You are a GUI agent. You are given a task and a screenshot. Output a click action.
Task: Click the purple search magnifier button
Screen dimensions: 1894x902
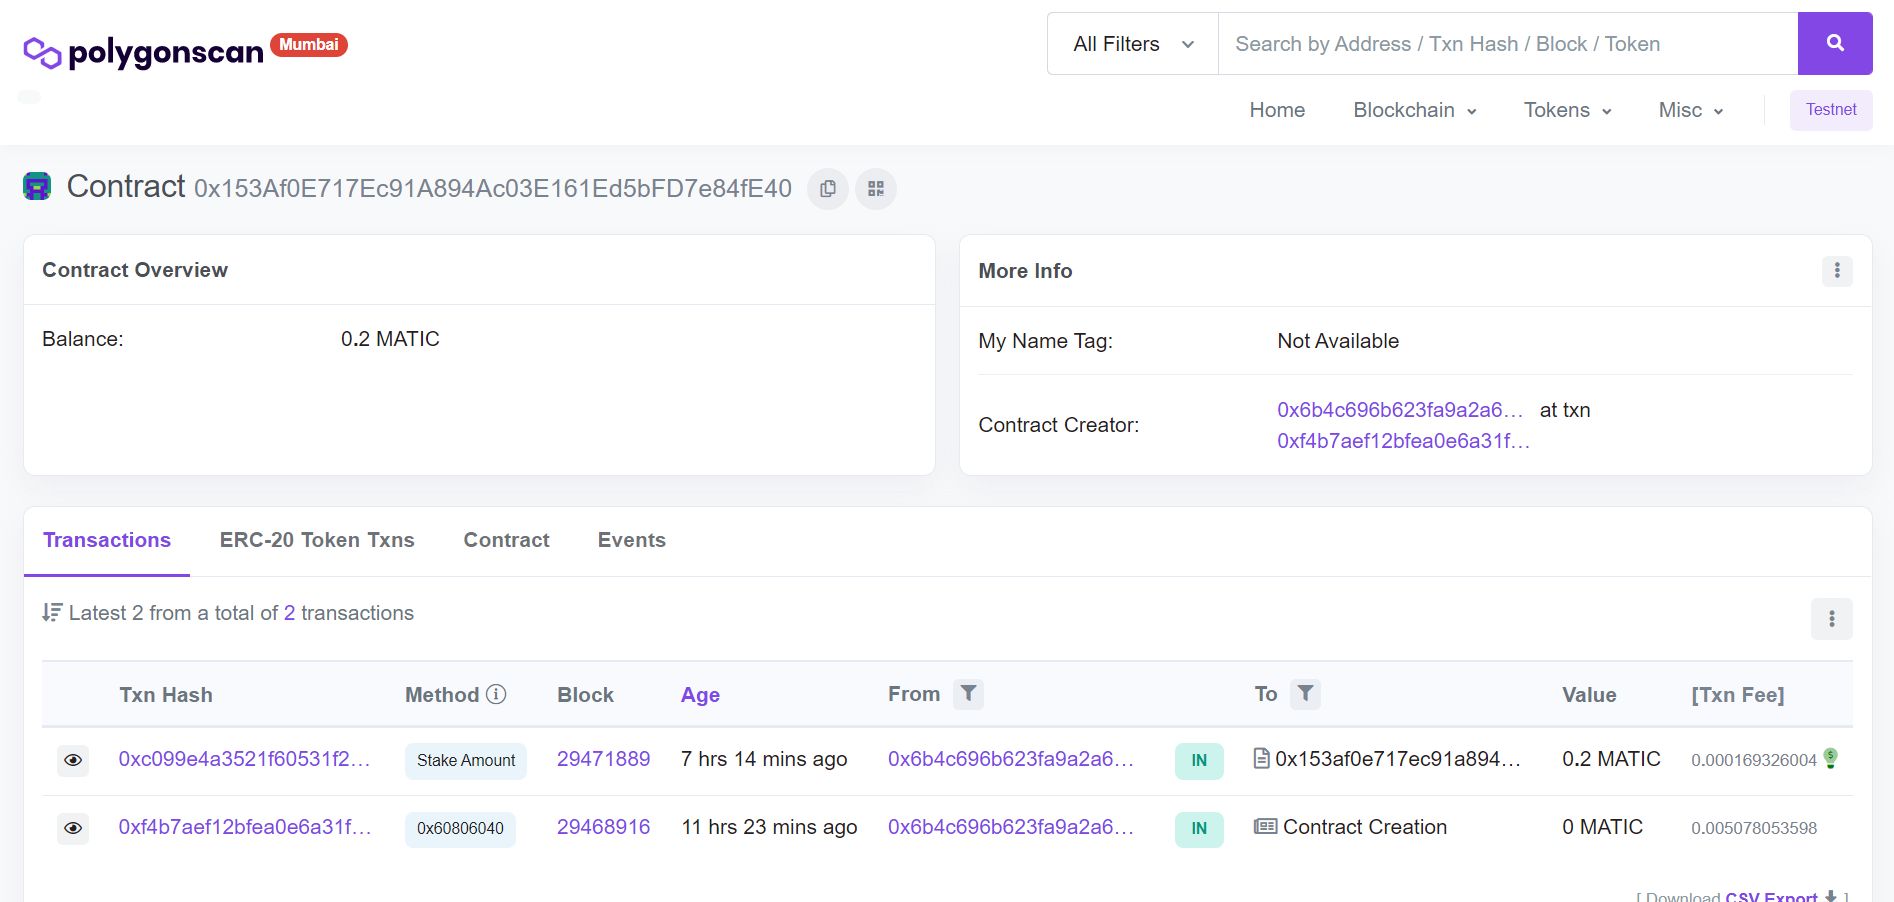pyautogui.click(x=1835, y=43)
